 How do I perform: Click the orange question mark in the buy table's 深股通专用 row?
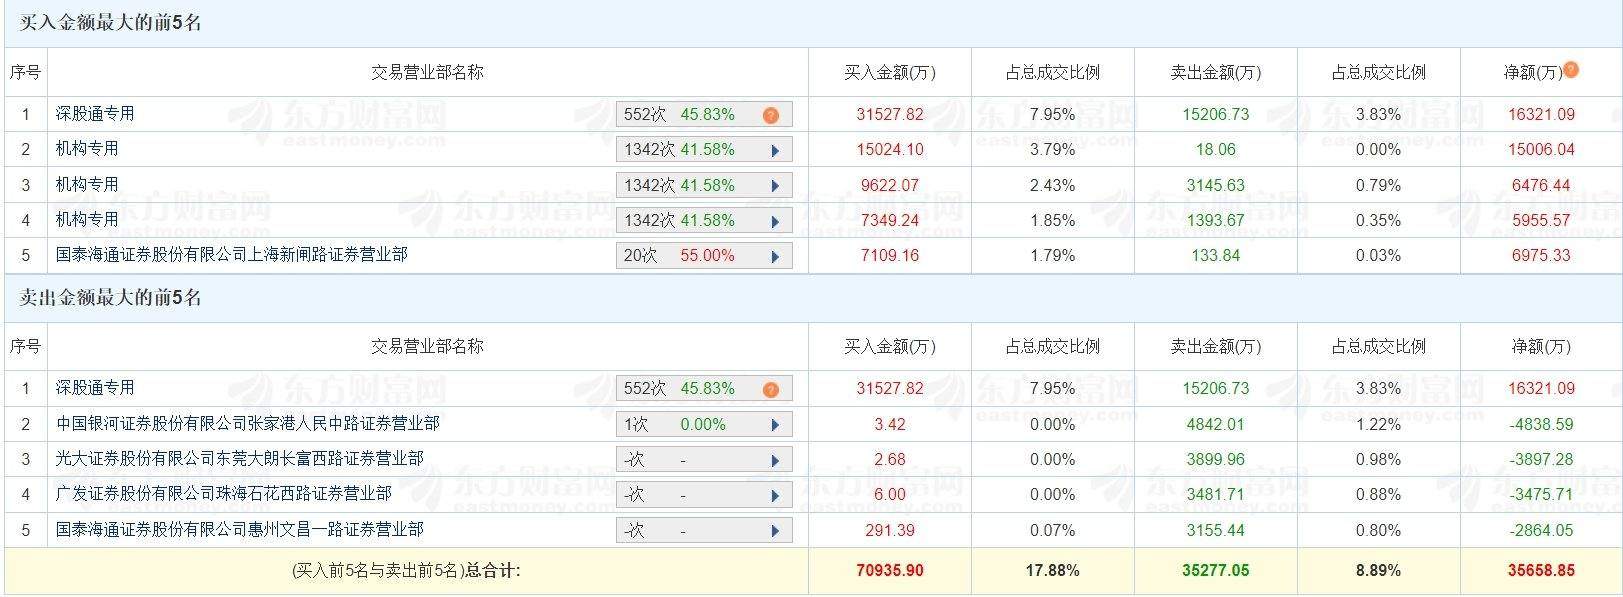(770, 115)
